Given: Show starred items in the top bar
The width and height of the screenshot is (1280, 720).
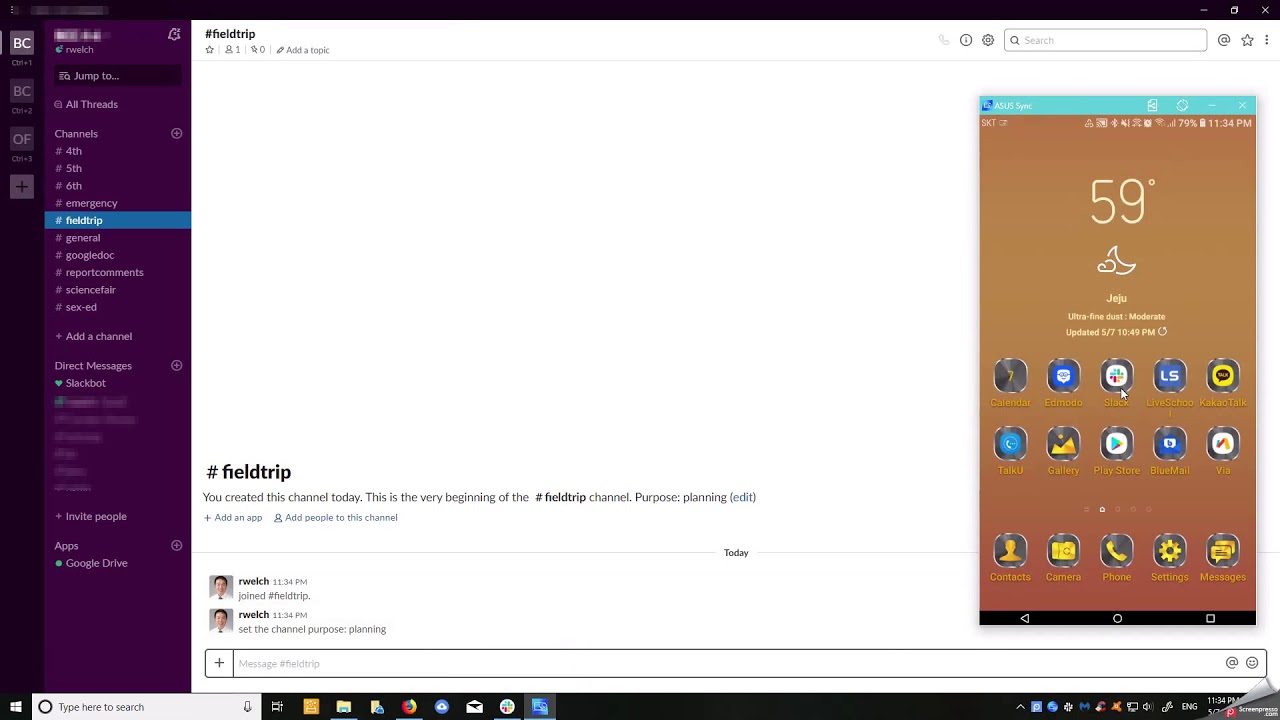Looking at the screenshot, I should pos(1247,40).
